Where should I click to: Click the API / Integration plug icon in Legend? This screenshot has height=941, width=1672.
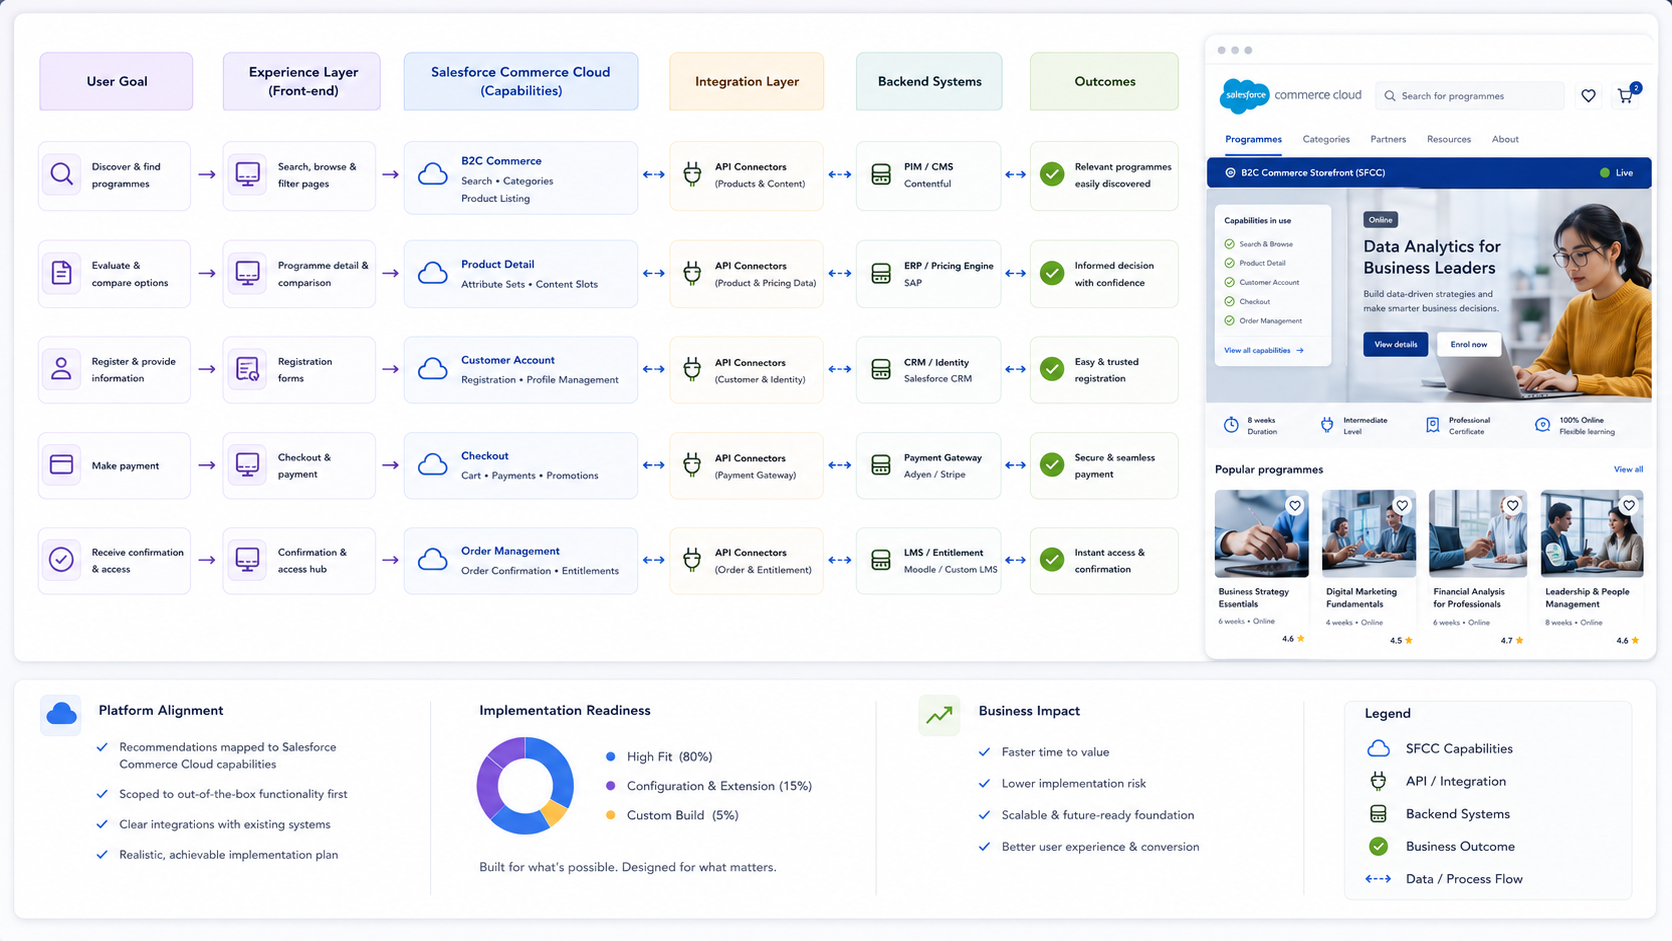click(x=1378, y=781)
